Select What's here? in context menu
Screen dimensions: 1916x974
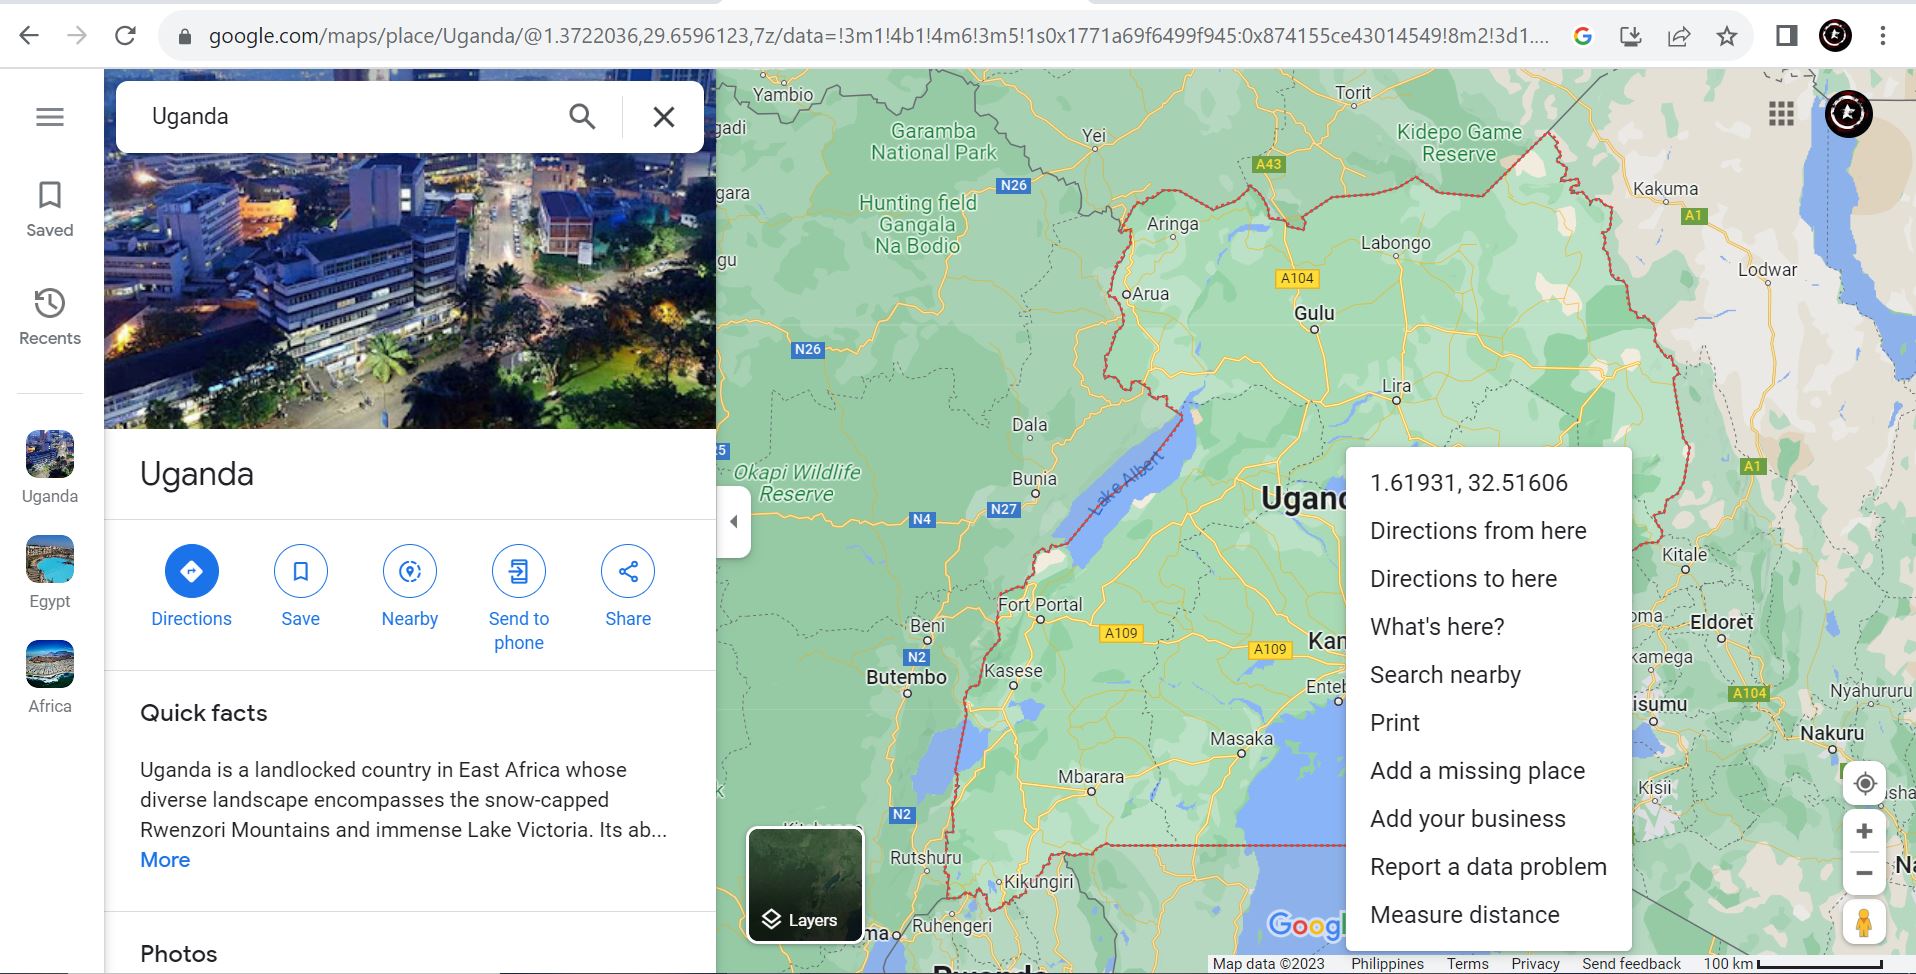point(1488,627)
